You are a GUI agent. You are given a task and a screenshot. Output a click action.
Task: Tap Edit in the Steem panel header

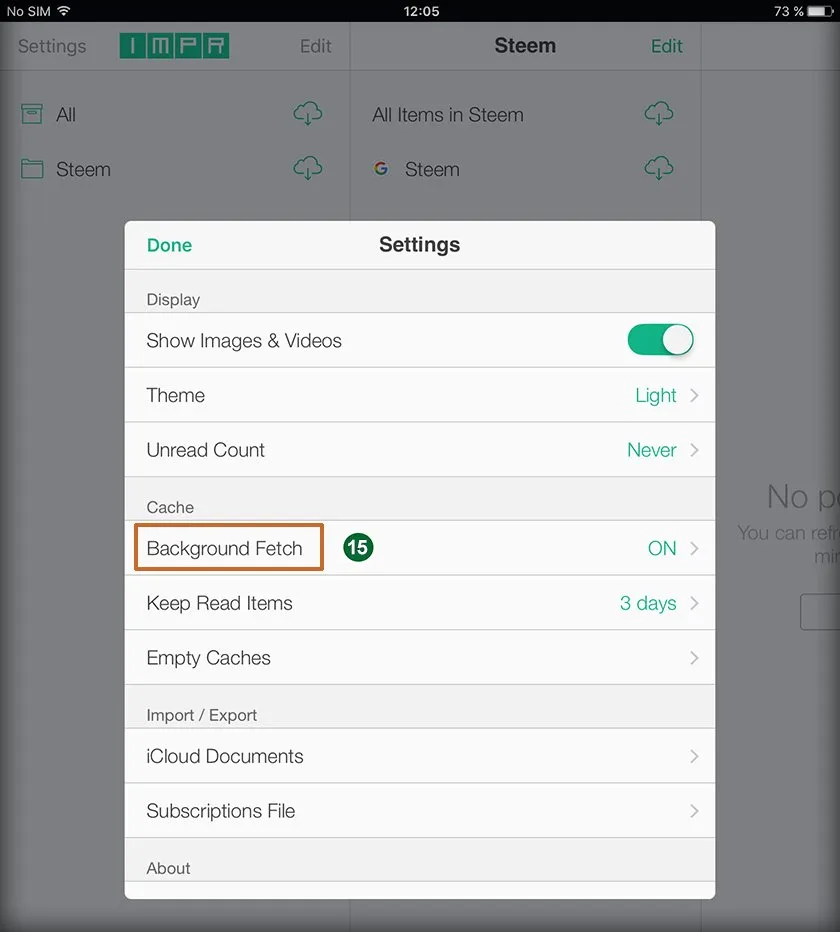(x=666, y=46)
